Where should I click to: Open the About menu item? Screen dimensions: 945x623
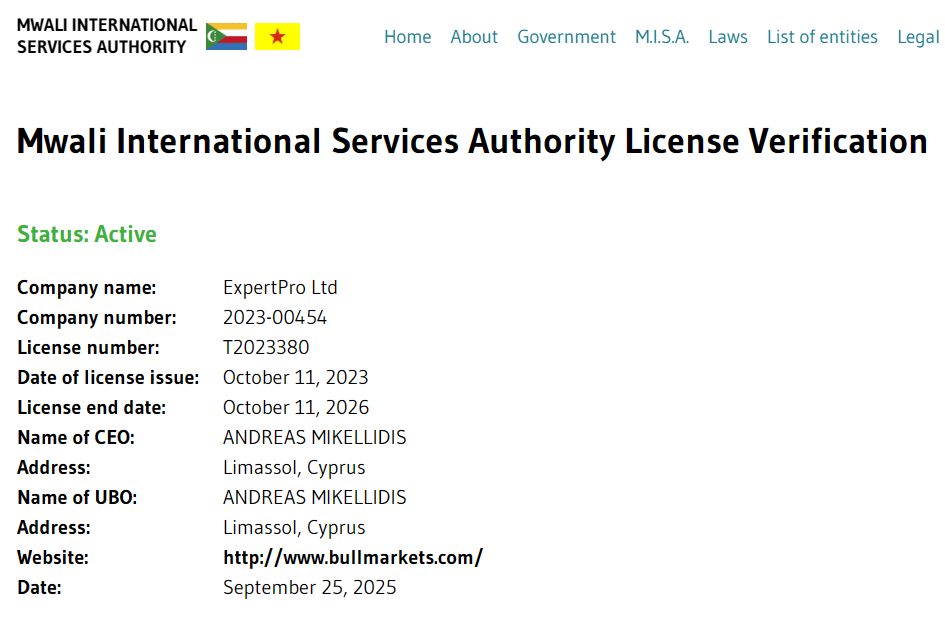pyautogui.click(x=474, y=37)
